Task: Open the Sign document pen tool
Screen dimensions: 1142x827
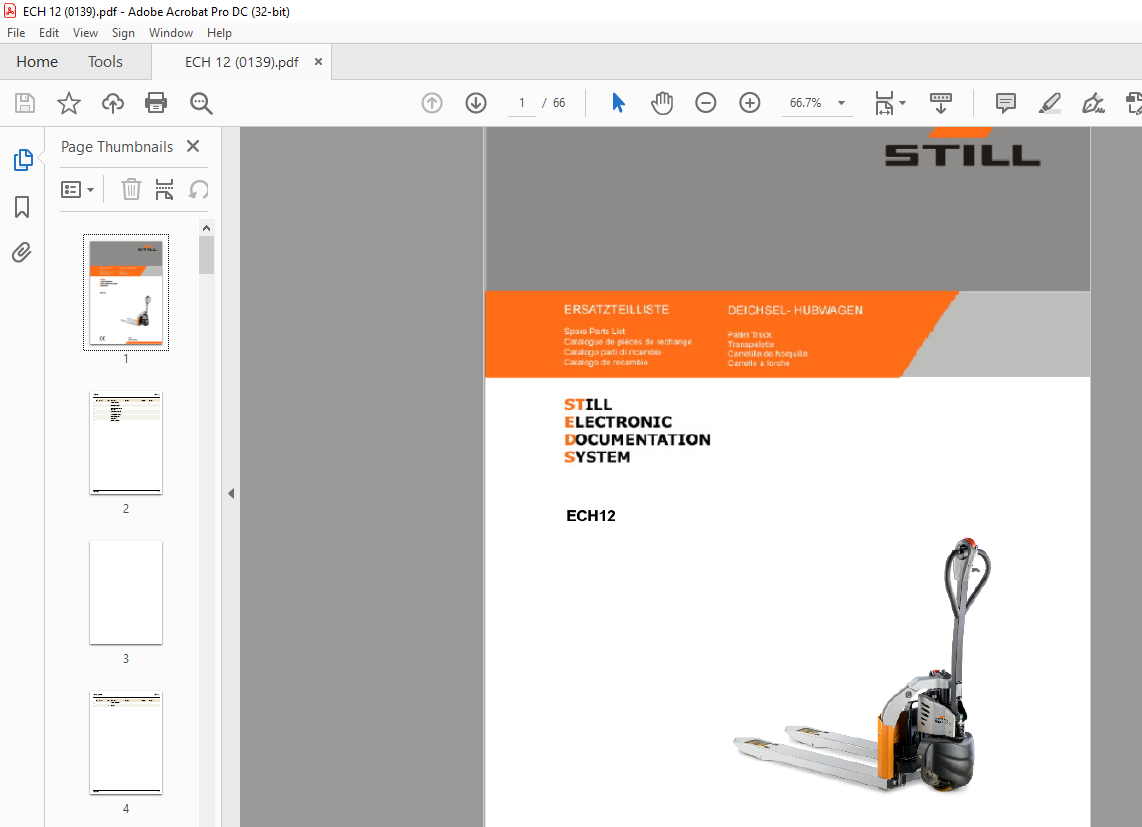Action: [x=1093, y=103]
